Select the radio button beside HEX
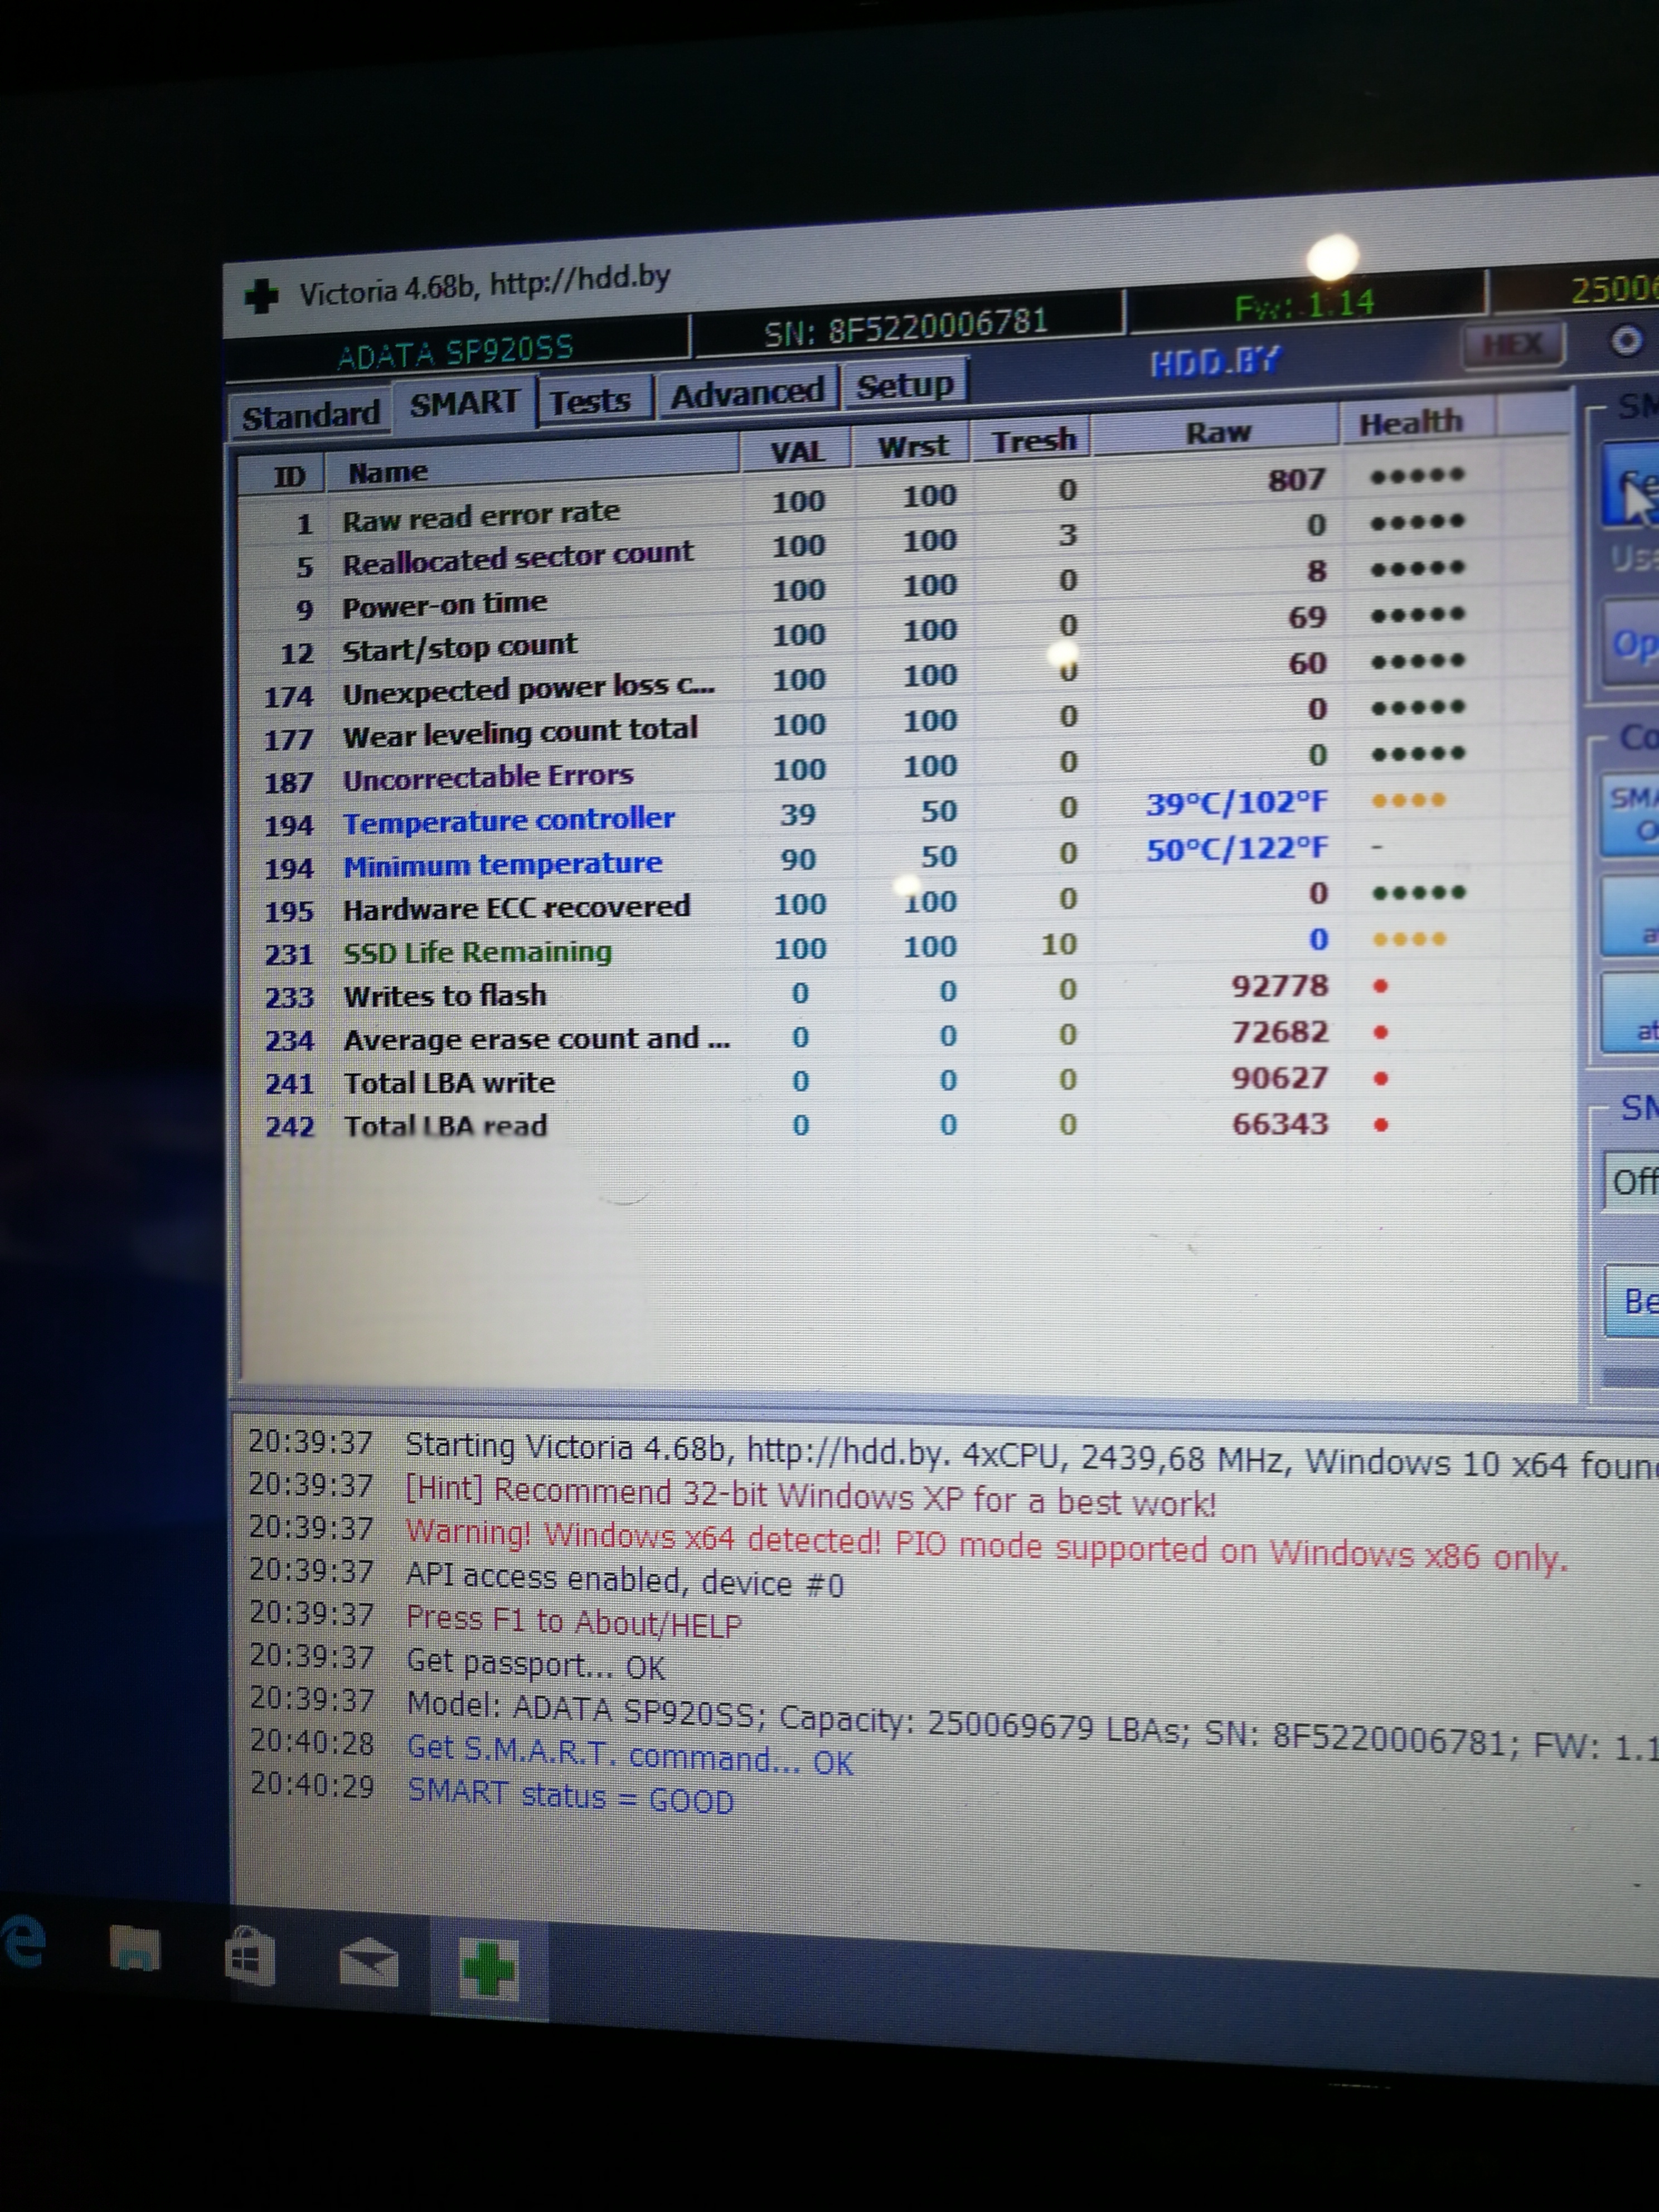 click(x=1626, y=341)
